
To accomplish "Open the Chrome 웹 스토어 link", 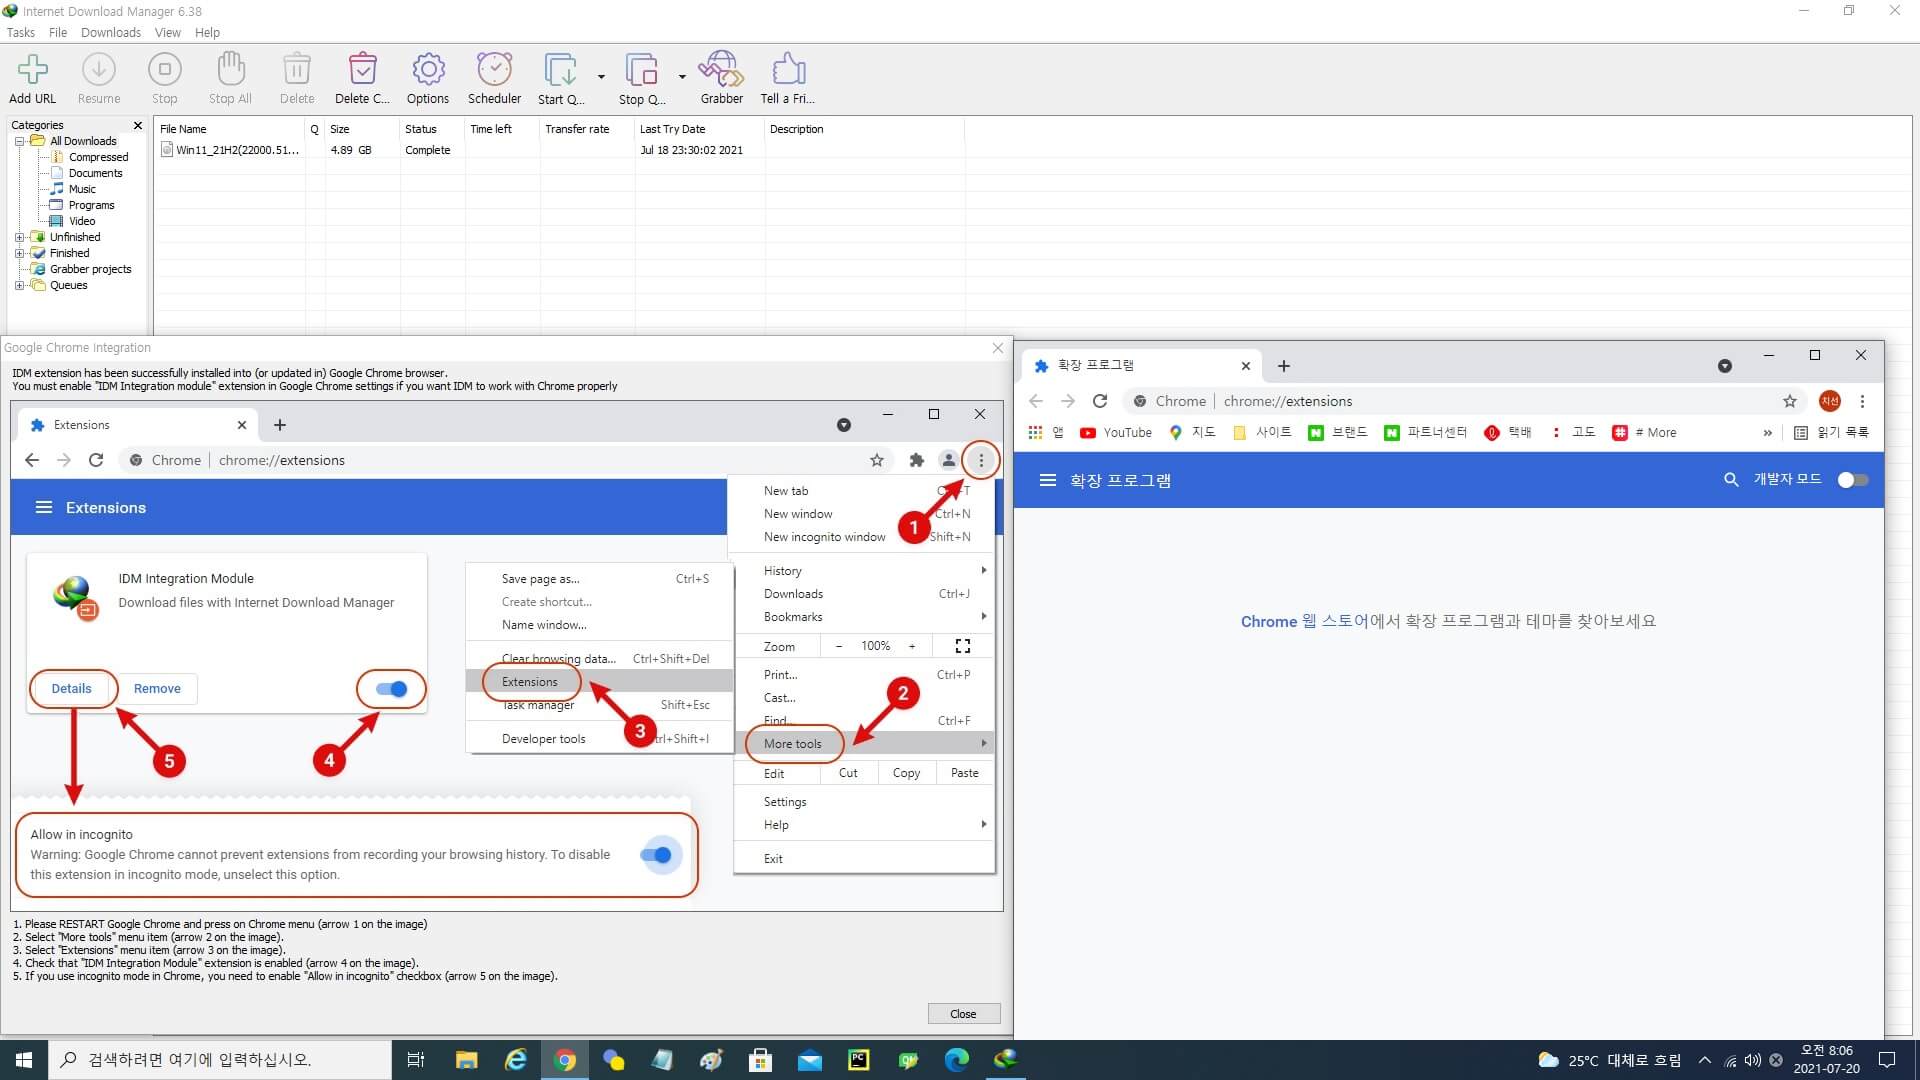I will coord(1304,621).
